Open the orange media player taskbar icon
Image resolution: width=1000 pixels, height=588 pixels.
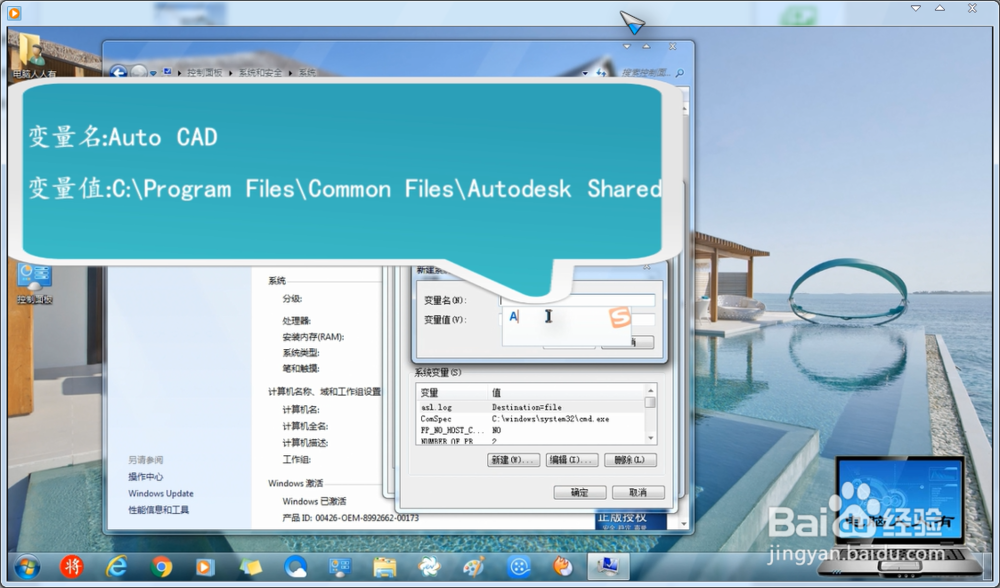click(205, 566)
